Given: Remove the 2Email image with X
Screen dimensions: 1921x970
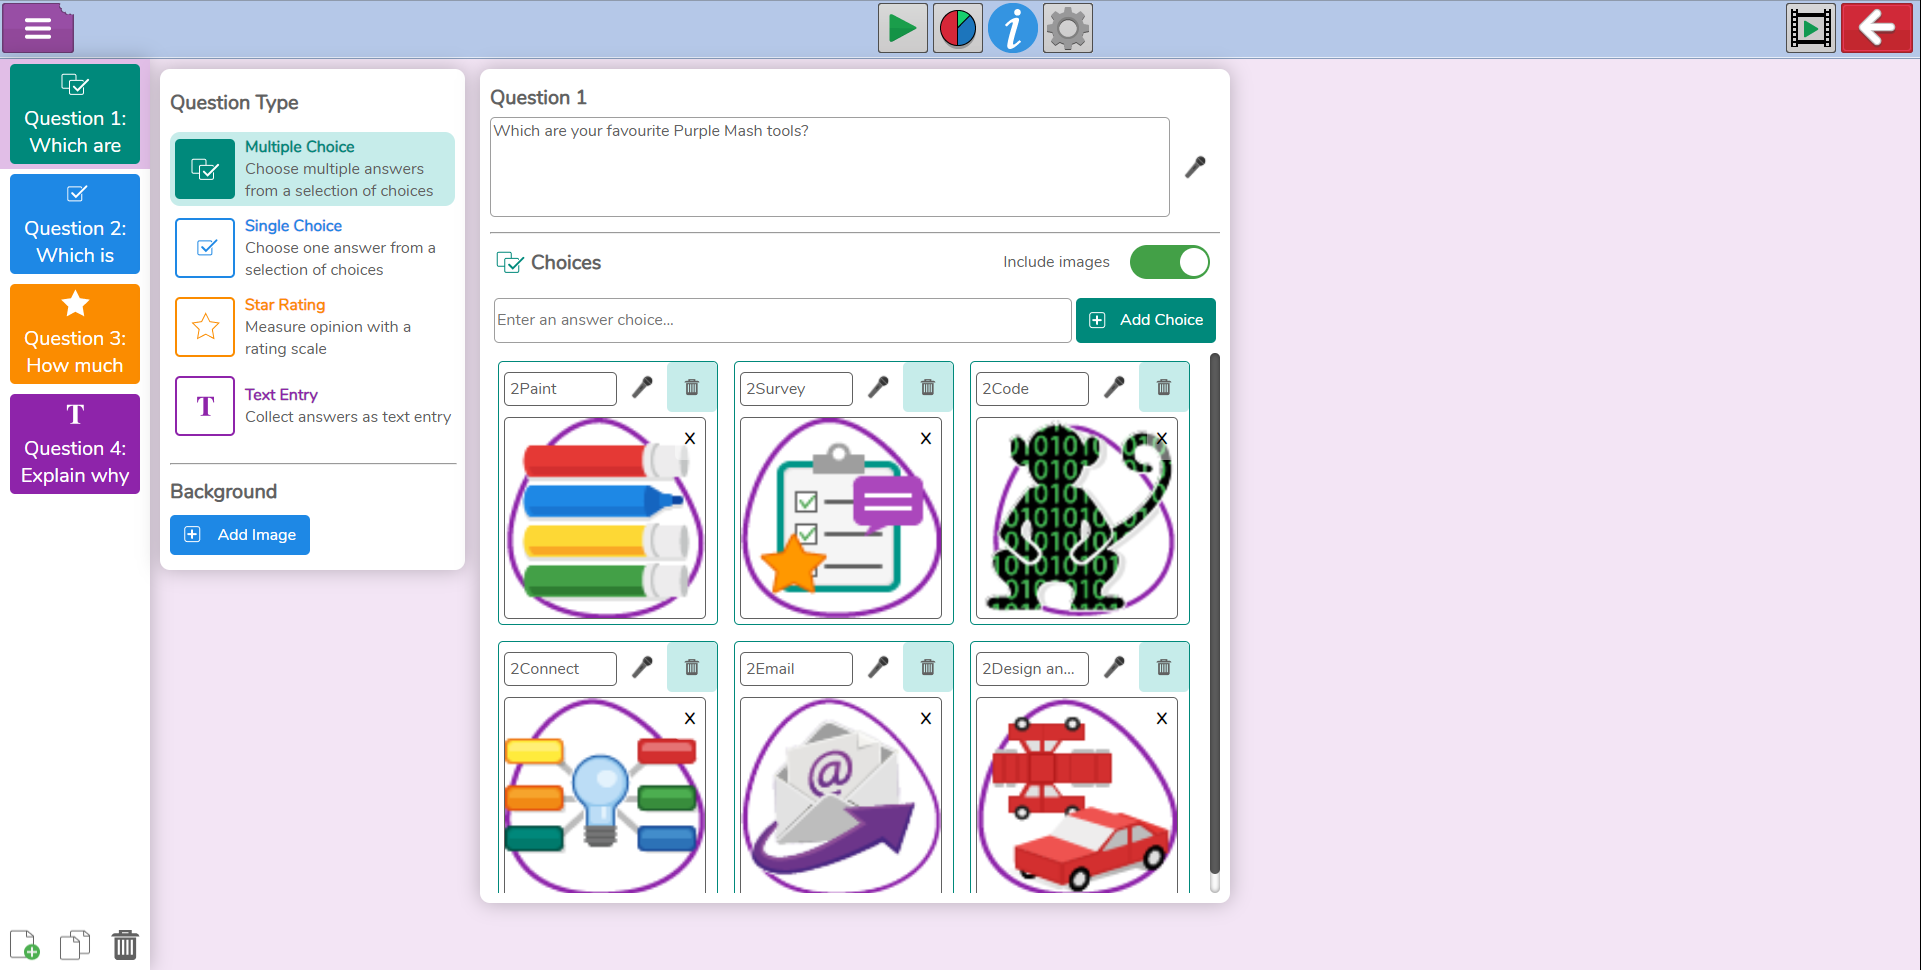Looking at the screenshot, I should (x=926, y=718).
